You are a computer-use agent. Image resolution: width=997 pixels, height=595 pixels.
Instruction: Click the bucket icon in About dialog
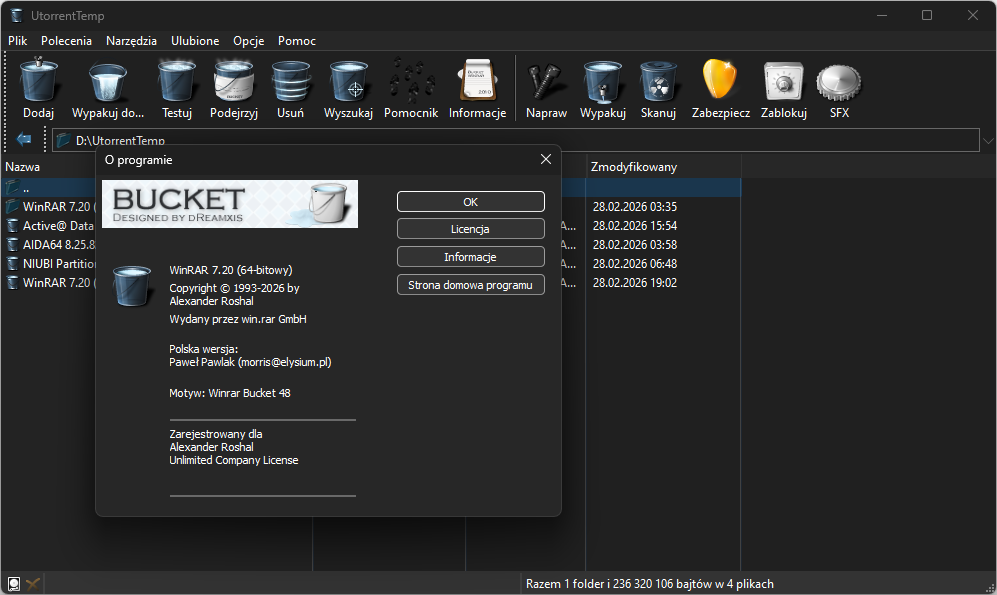(x=132, y=286)
